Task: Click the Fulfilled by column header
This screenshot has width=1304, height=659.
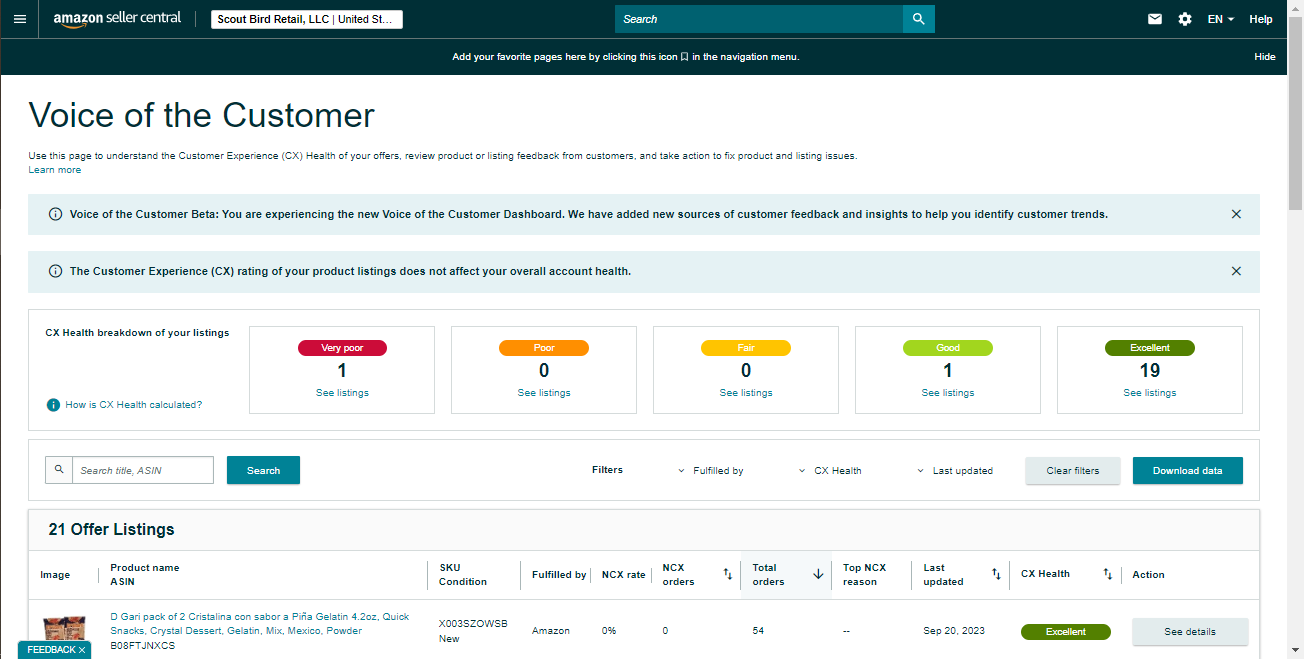Action: click(559, 575)
